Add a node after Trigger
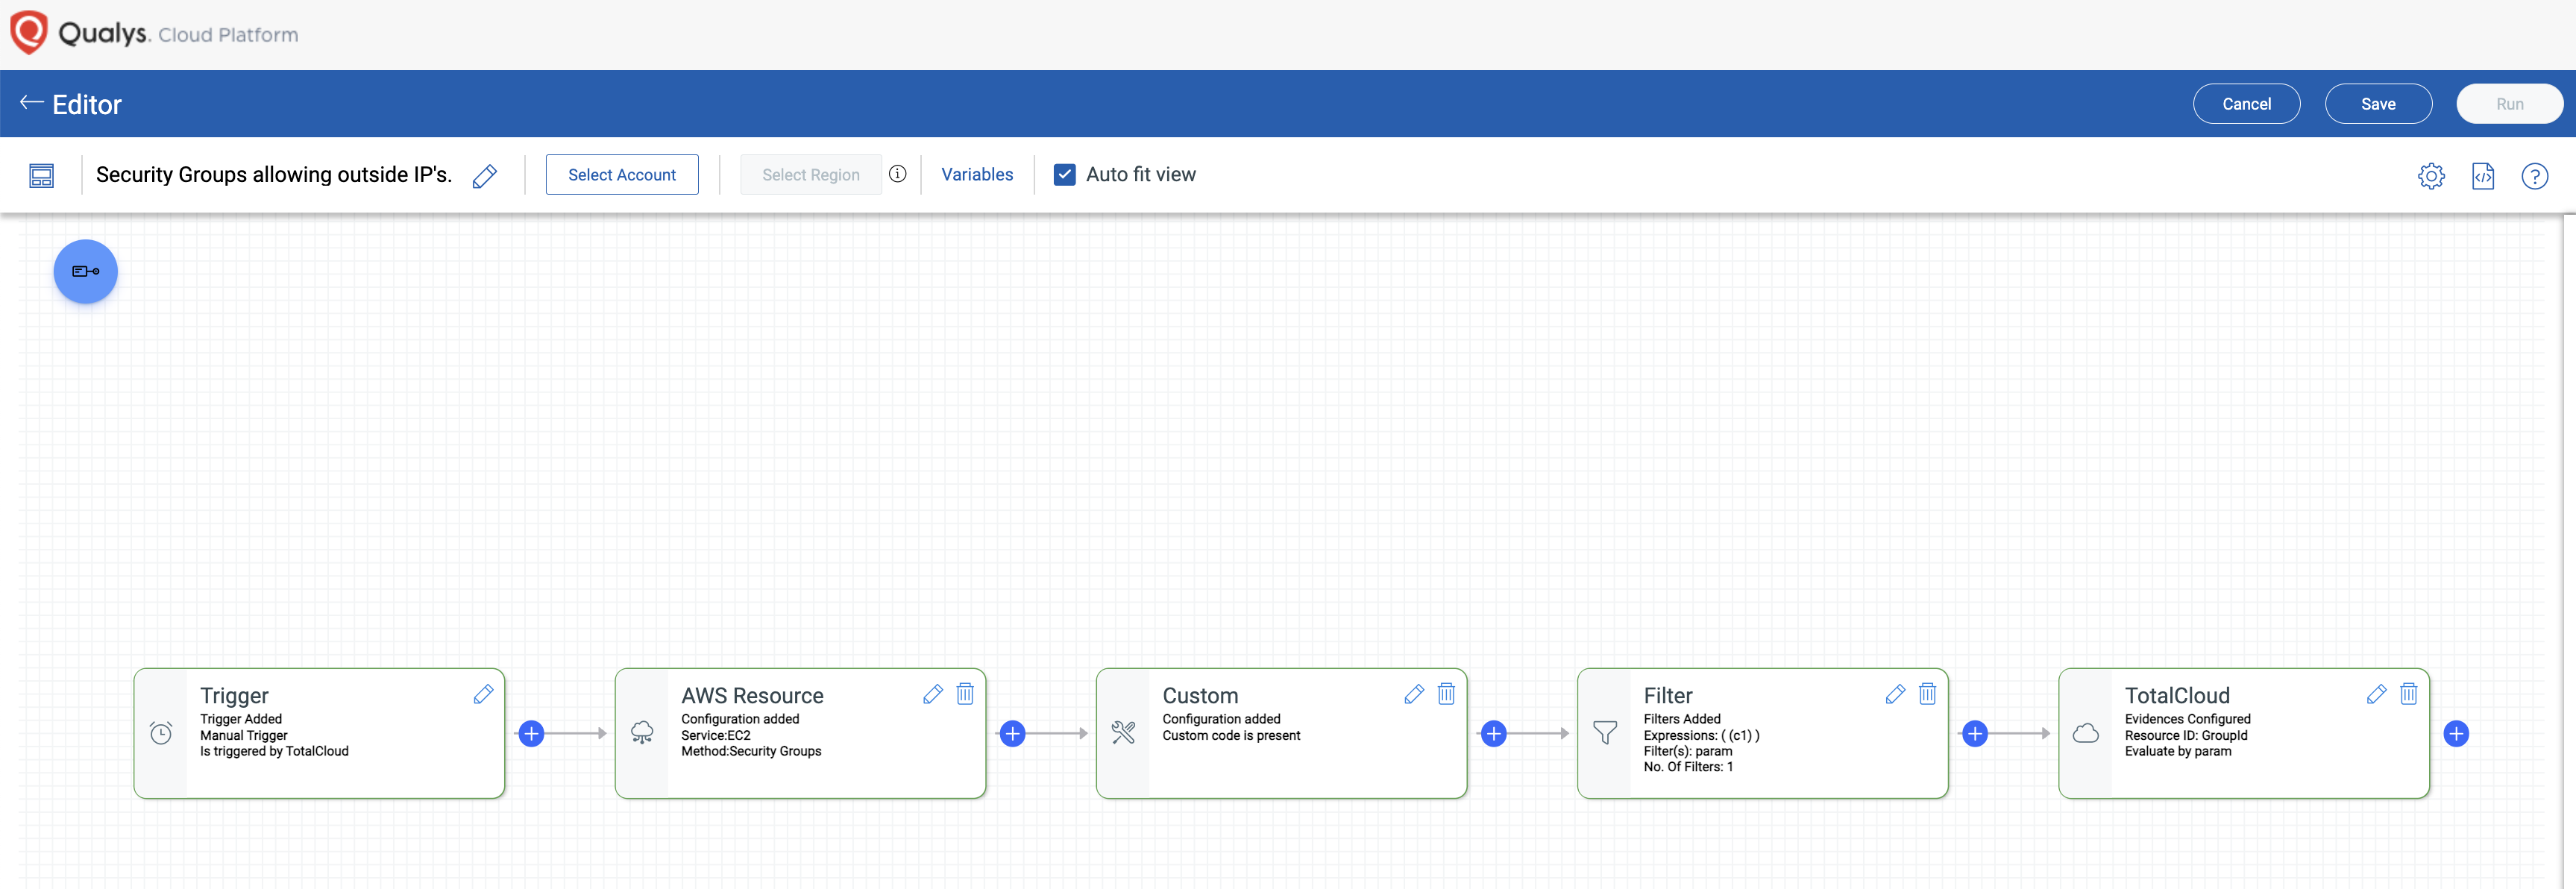 coord(531,733)
